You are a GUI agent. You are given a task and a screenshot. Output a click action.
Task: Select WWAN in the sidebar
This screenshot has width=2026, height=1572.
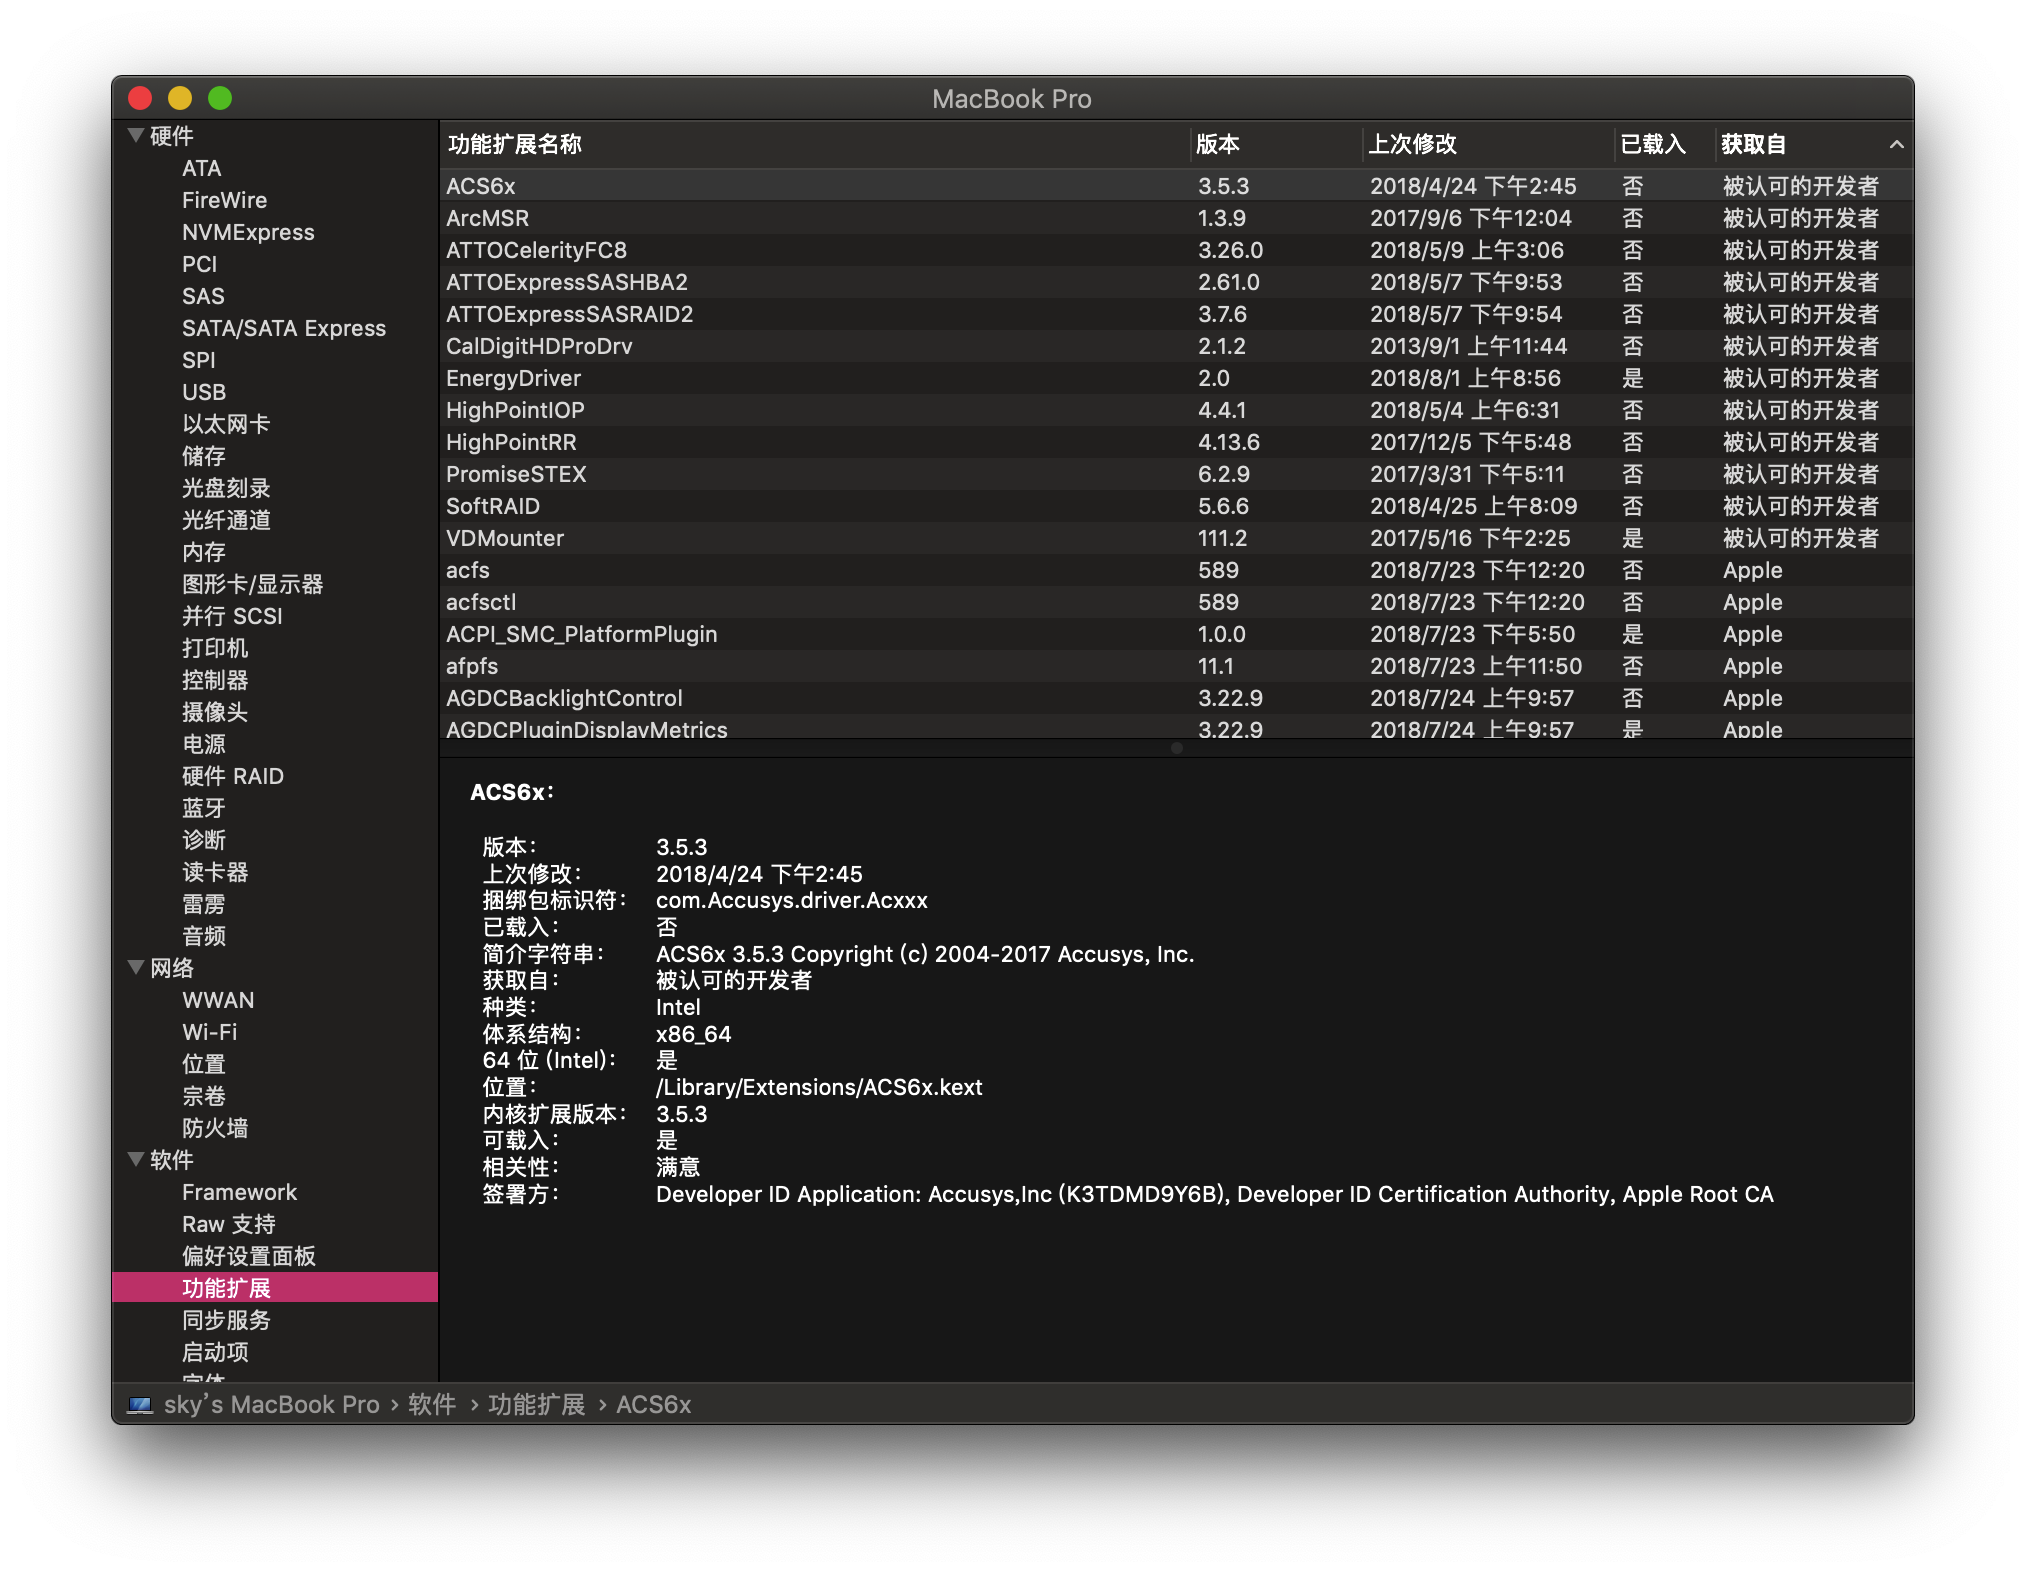tap(218, 1000)
